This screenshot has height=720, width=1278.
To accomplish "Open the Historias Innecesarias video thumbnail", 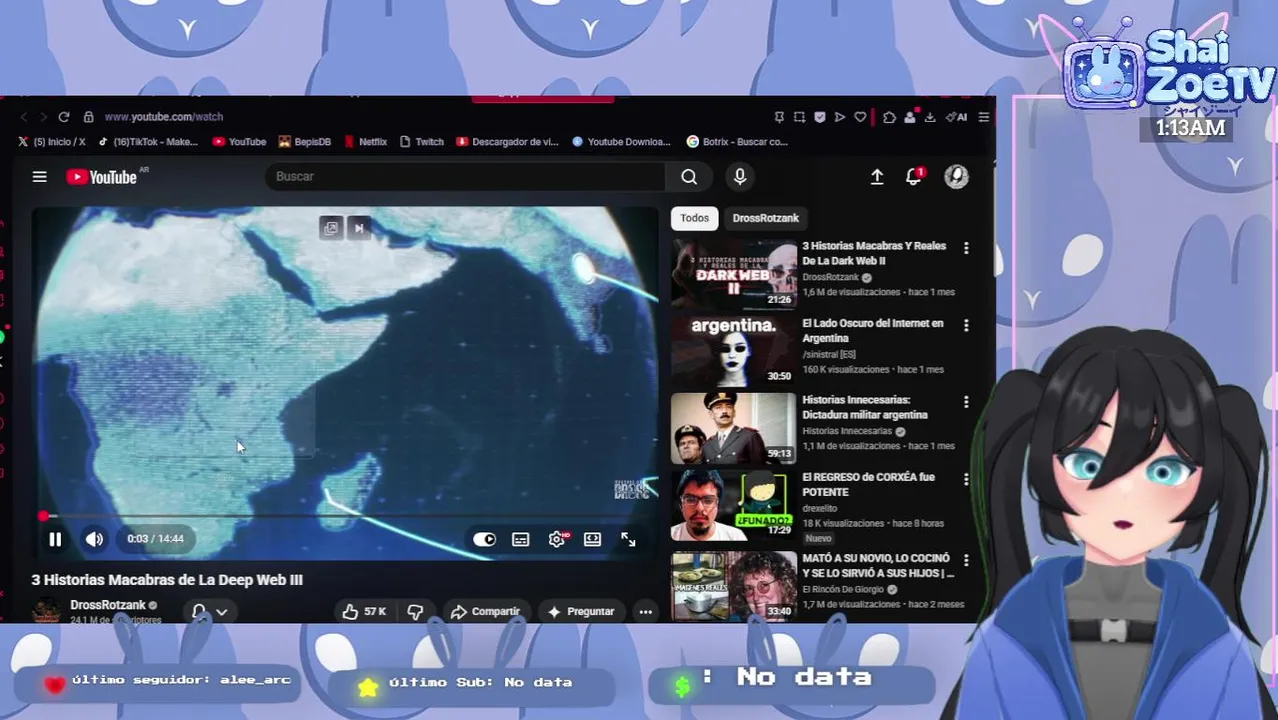I will coord(734,428).
